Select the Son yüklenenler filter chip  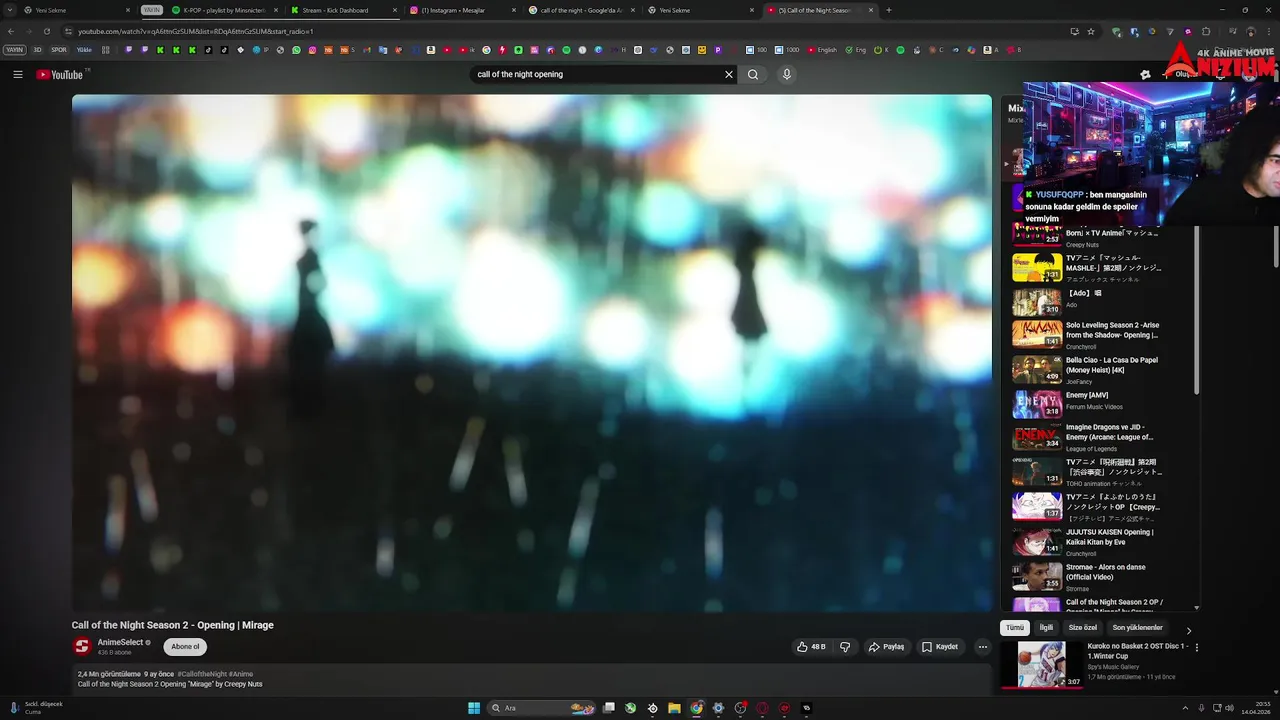click(x=1138, y=628)
